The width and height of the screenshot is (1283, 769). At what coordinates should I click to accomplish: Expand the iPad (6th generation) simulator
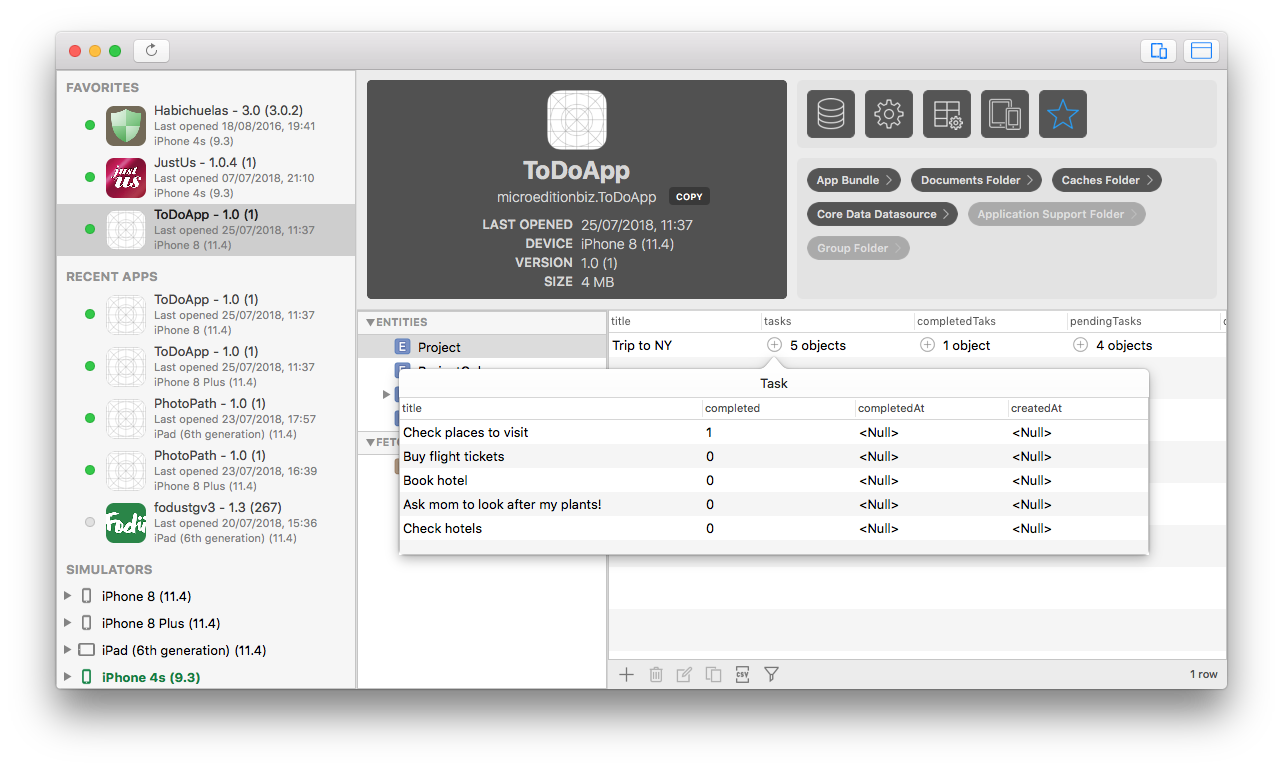68,650
